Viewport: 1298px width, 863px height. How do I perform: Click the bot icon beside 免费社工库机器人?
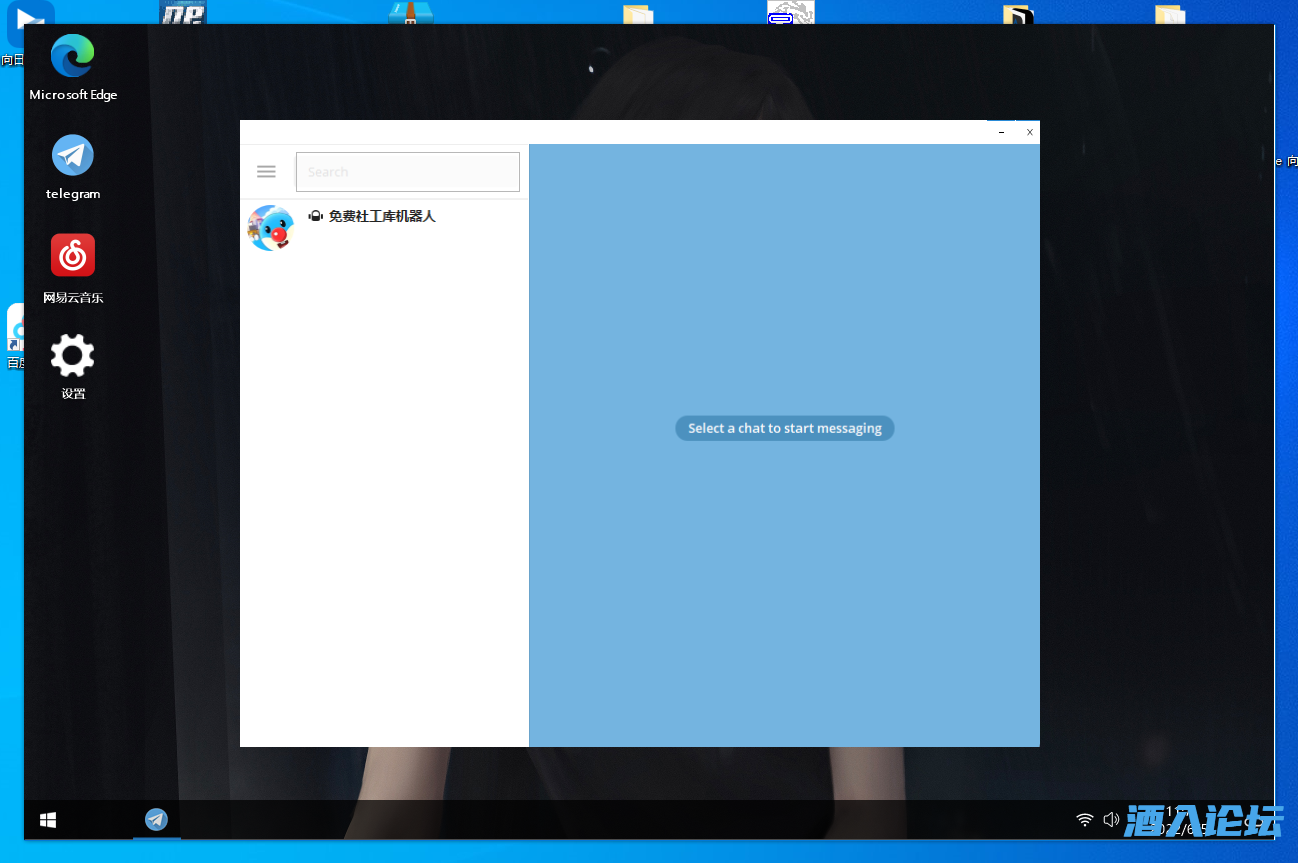tap(315, 216)
